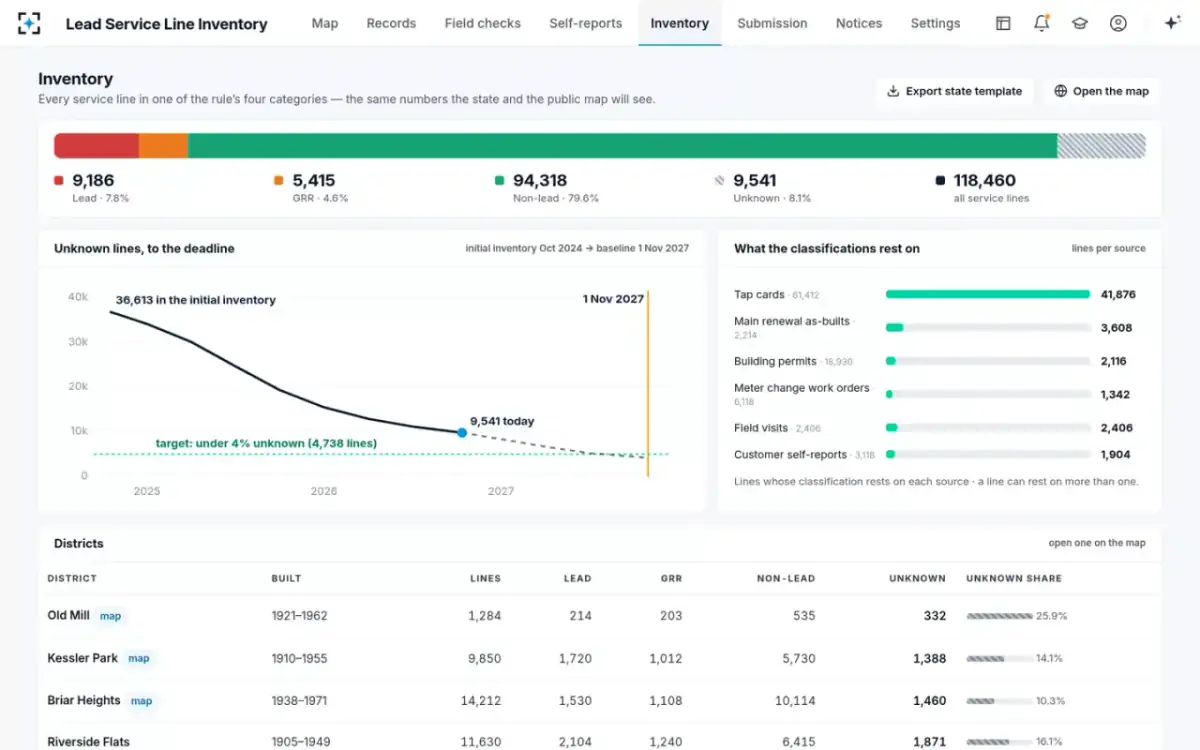Open the map link for Briar Heights
Image resolution: width=1200 pixels, height=750 pixels.
(142, 701)
